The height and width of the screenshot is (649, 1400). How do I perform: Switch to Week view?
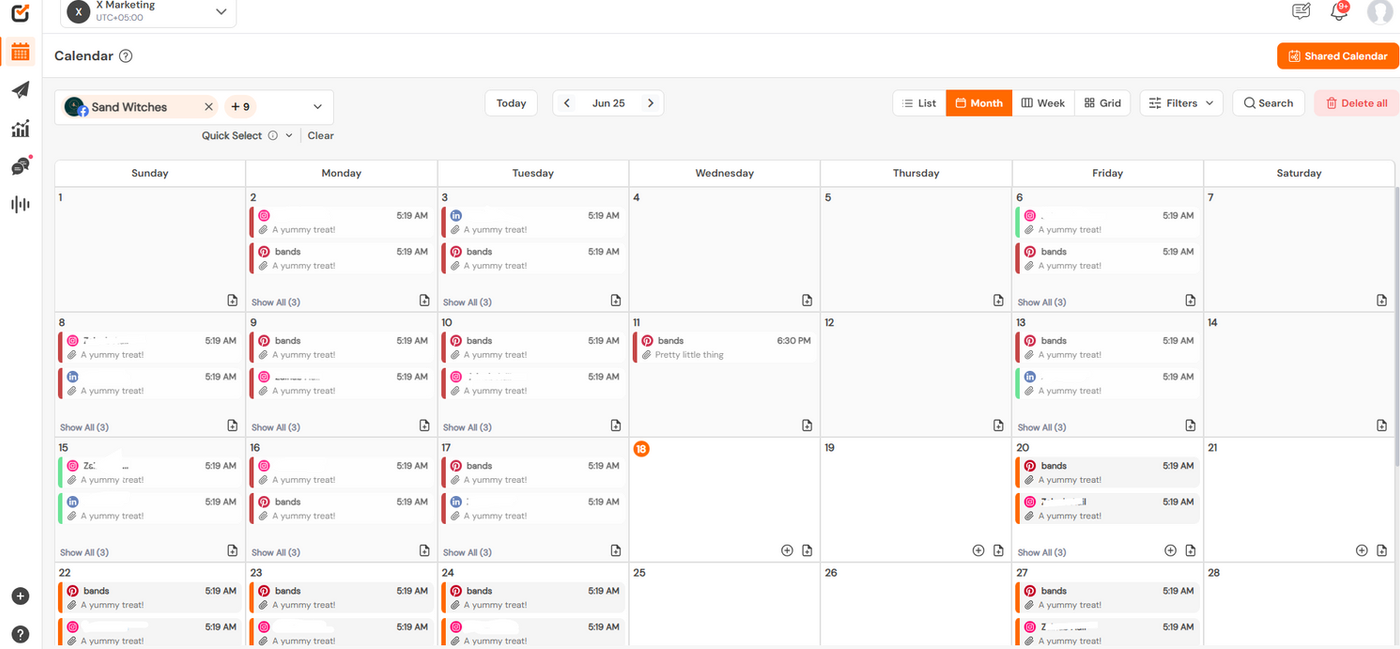(1043, 103)
